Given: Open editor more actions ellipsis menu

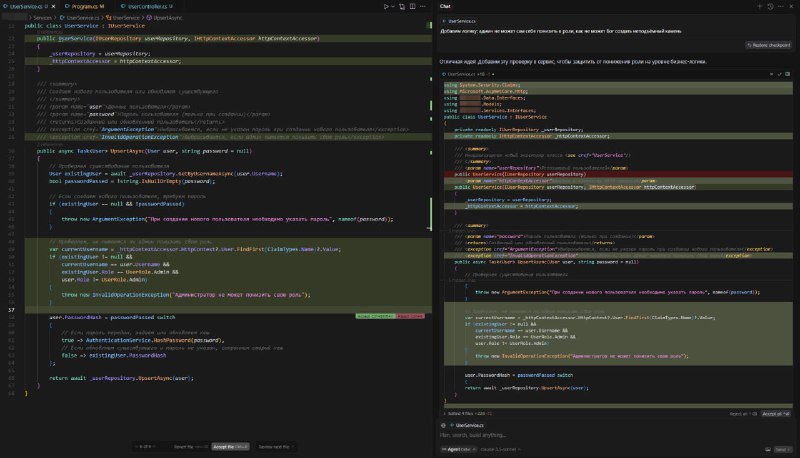Looking at the screenshot, I should click(x=423, y=7).
